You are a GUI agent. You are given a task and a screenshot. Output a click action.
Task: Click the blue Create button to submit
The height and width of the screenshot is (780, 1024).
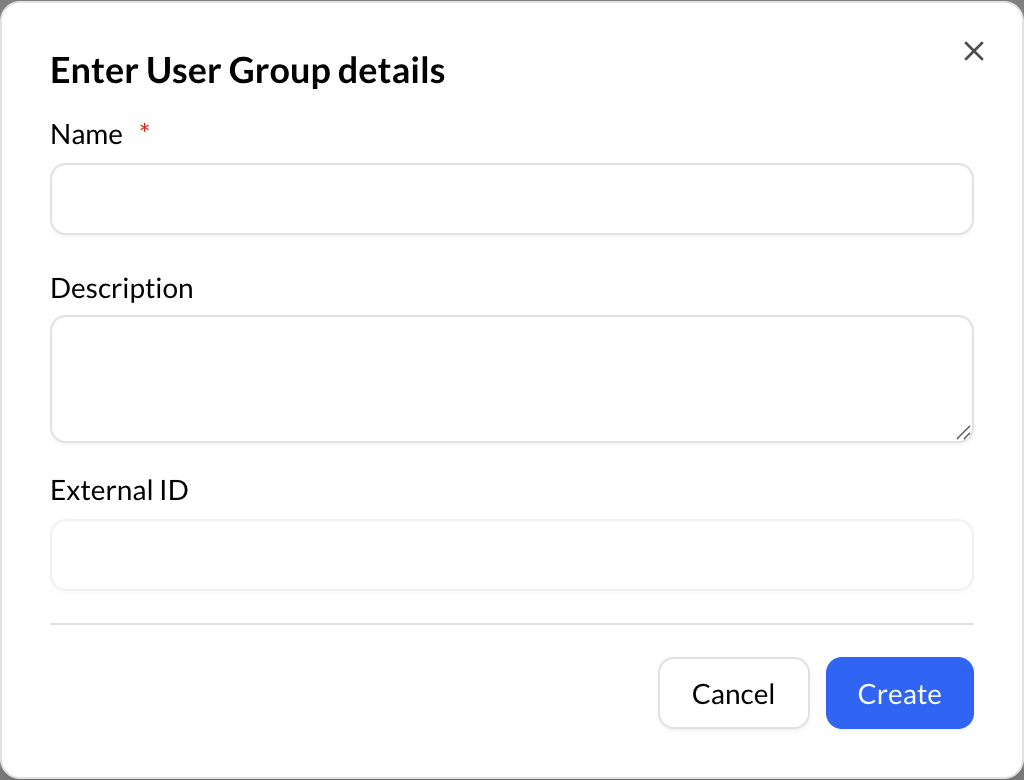click(899, 693)
